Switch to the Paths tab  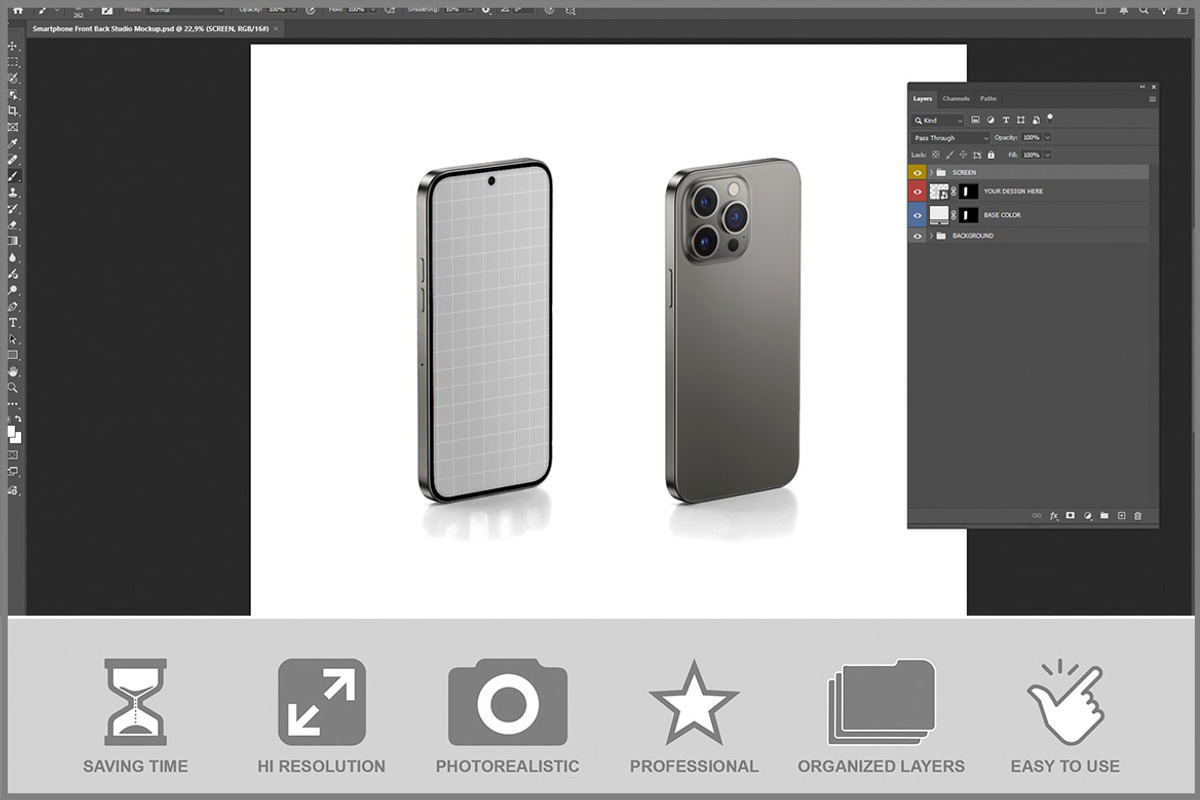coord(988,99)
